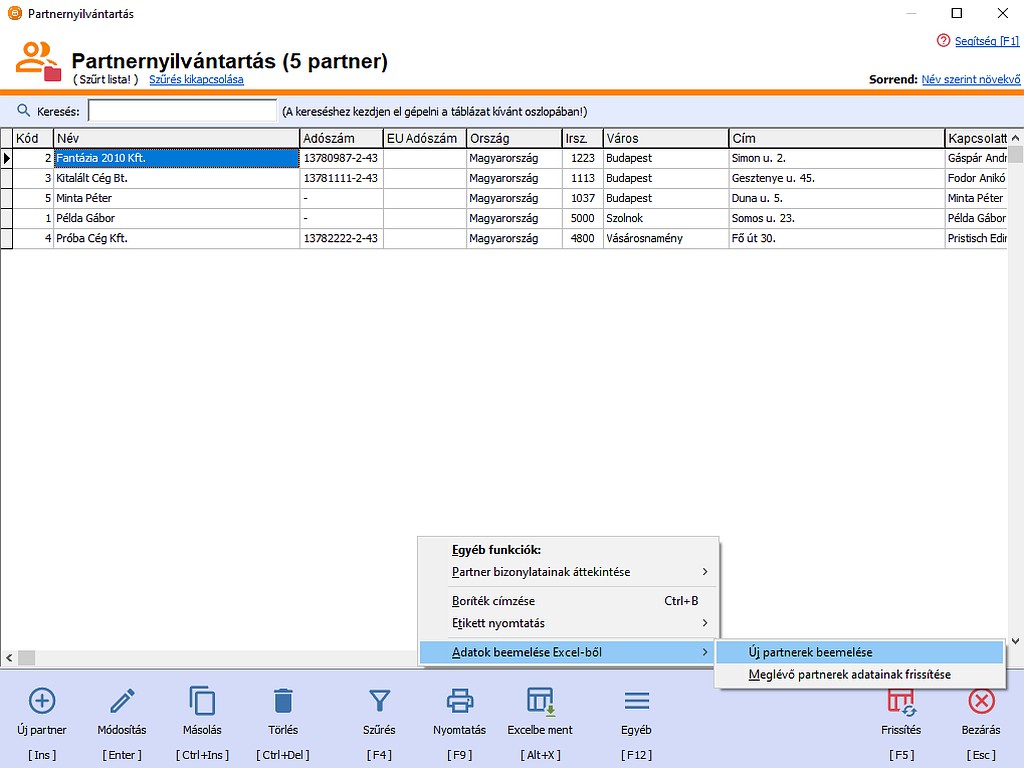Choose Meglévő partnerek adatainak frissítése
Viewport: 1024px width, 768px height.
coord(849,675)
